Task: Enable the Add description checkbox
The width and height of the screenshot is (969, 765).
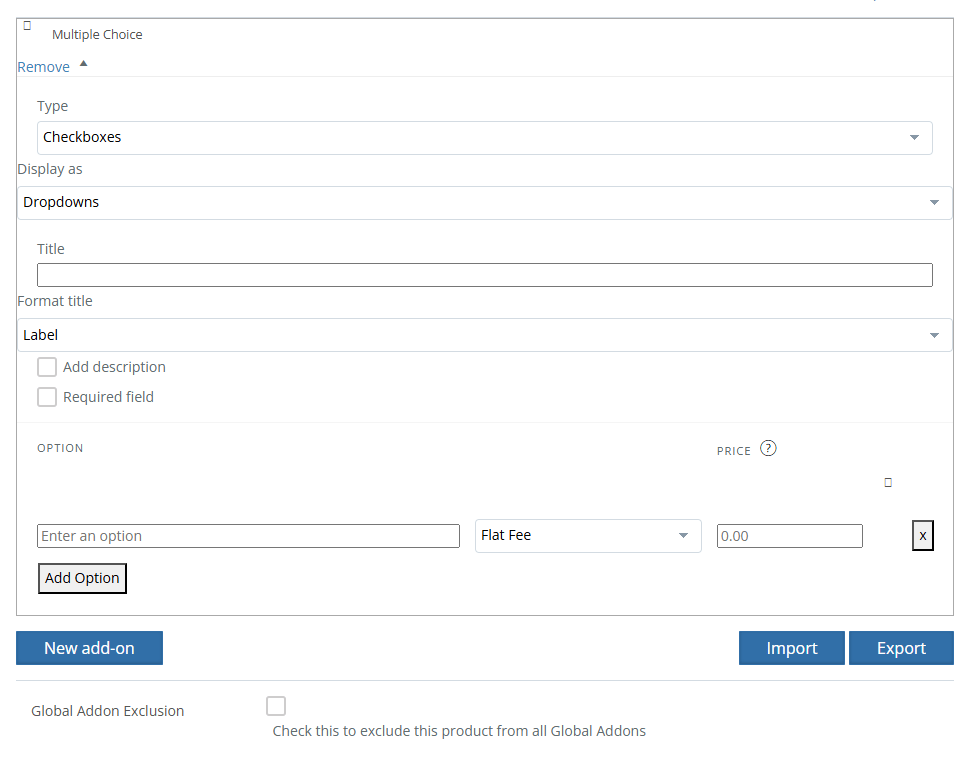Action: pyautogui.click(x=47, y=367)
